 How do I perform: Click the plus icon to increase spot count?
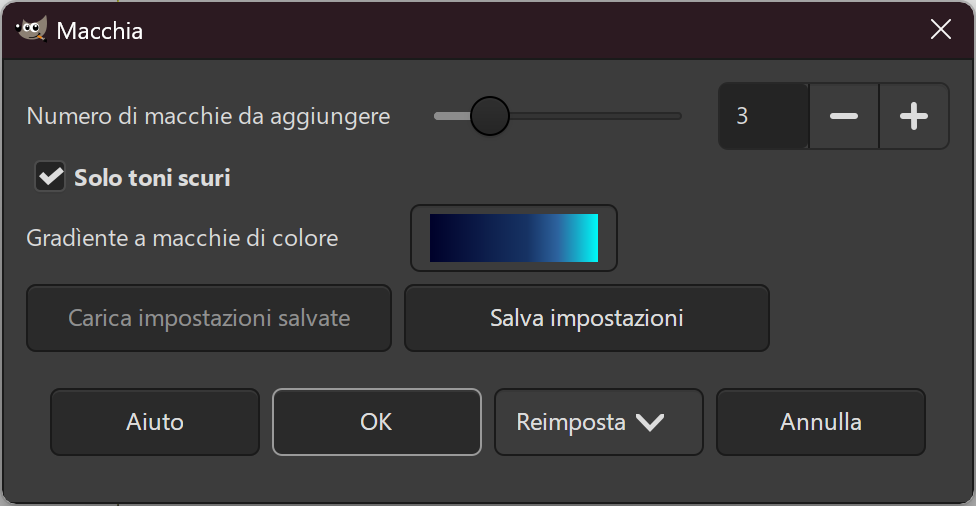point(913,117)
